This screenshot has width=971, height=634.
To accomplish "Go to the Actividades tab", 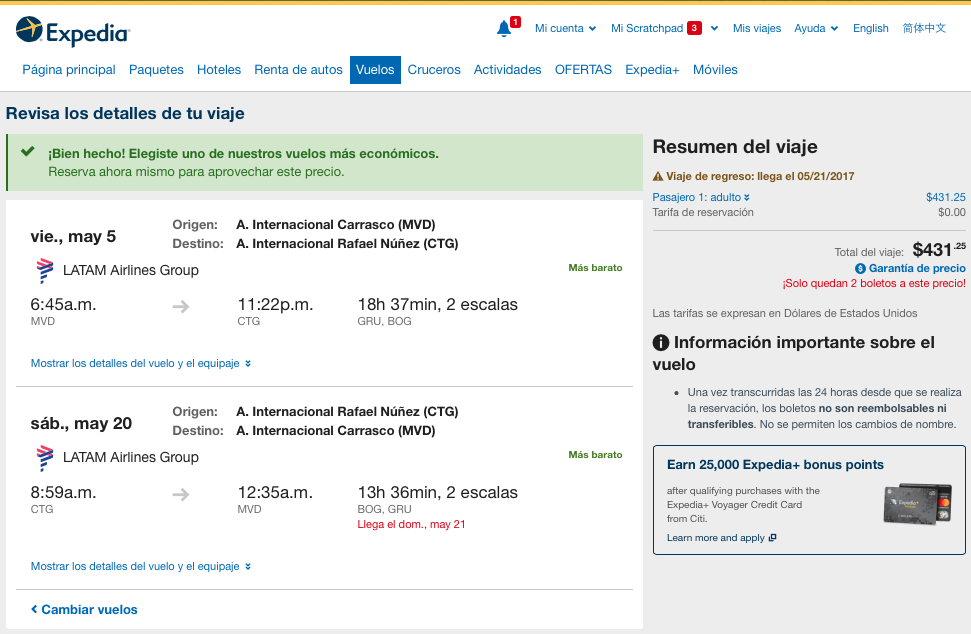I will click(x=507, y=70).
